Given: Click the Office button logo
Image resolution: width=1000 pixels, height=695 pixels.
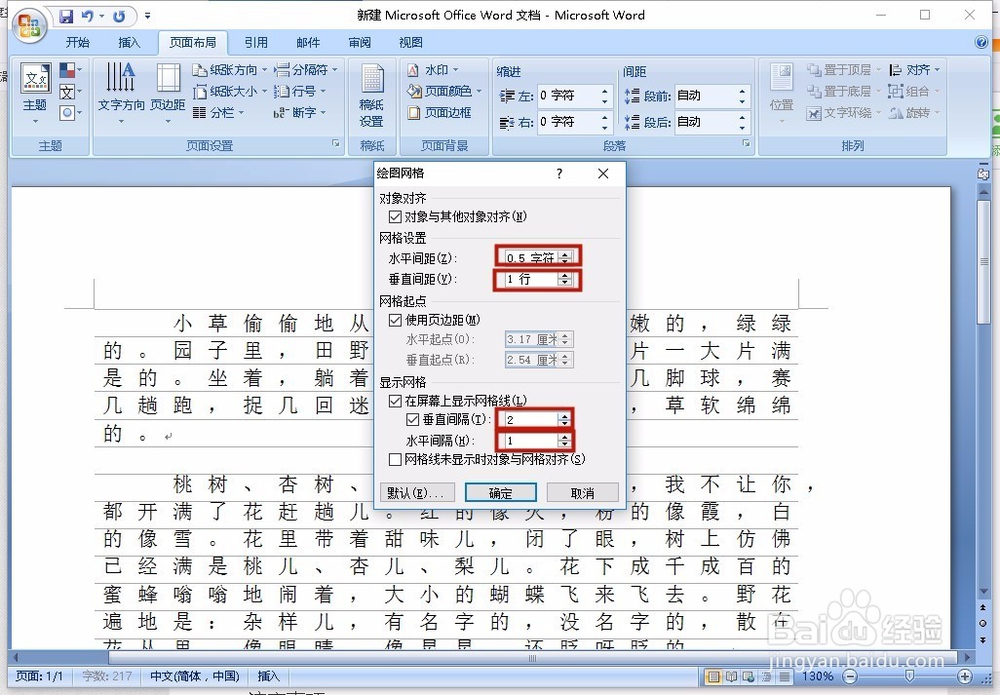Looking at the screenshot, I should click(29, 25).
